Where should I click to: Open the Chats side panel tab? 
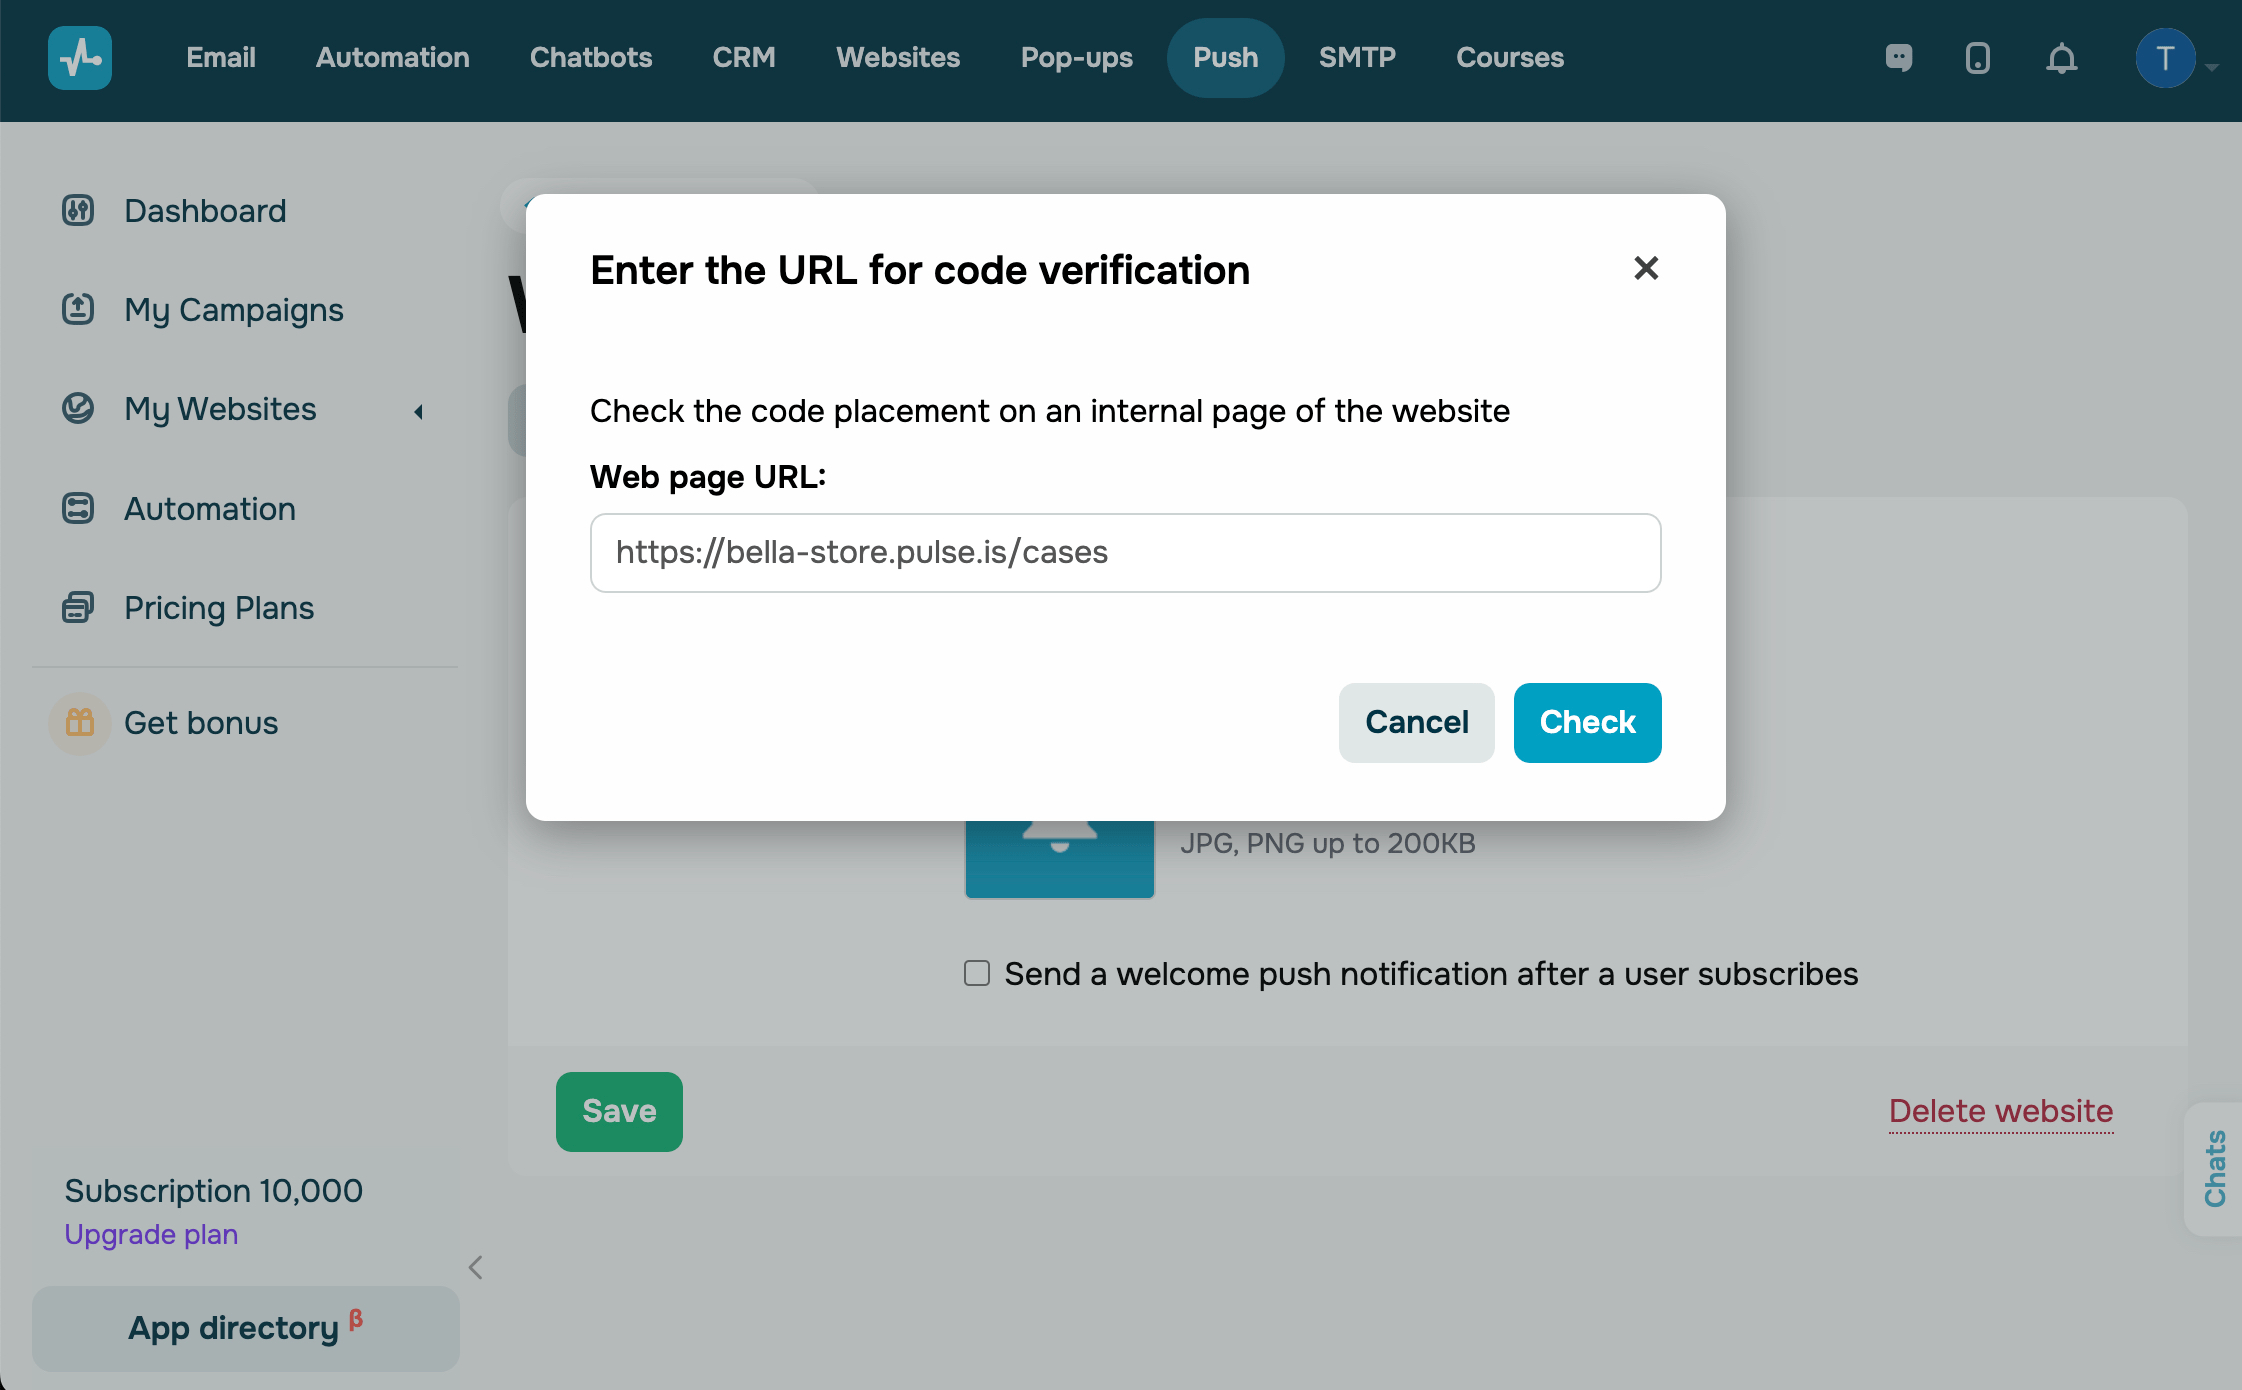(x=2214, y=1168)
